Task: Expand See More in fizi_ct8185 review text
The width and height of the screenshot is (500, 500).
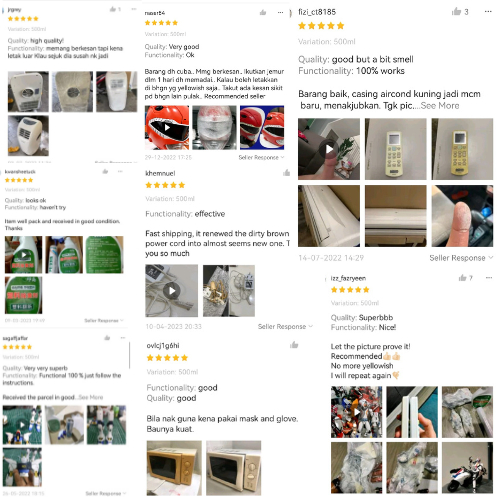Action: click(x=440, y=106)
